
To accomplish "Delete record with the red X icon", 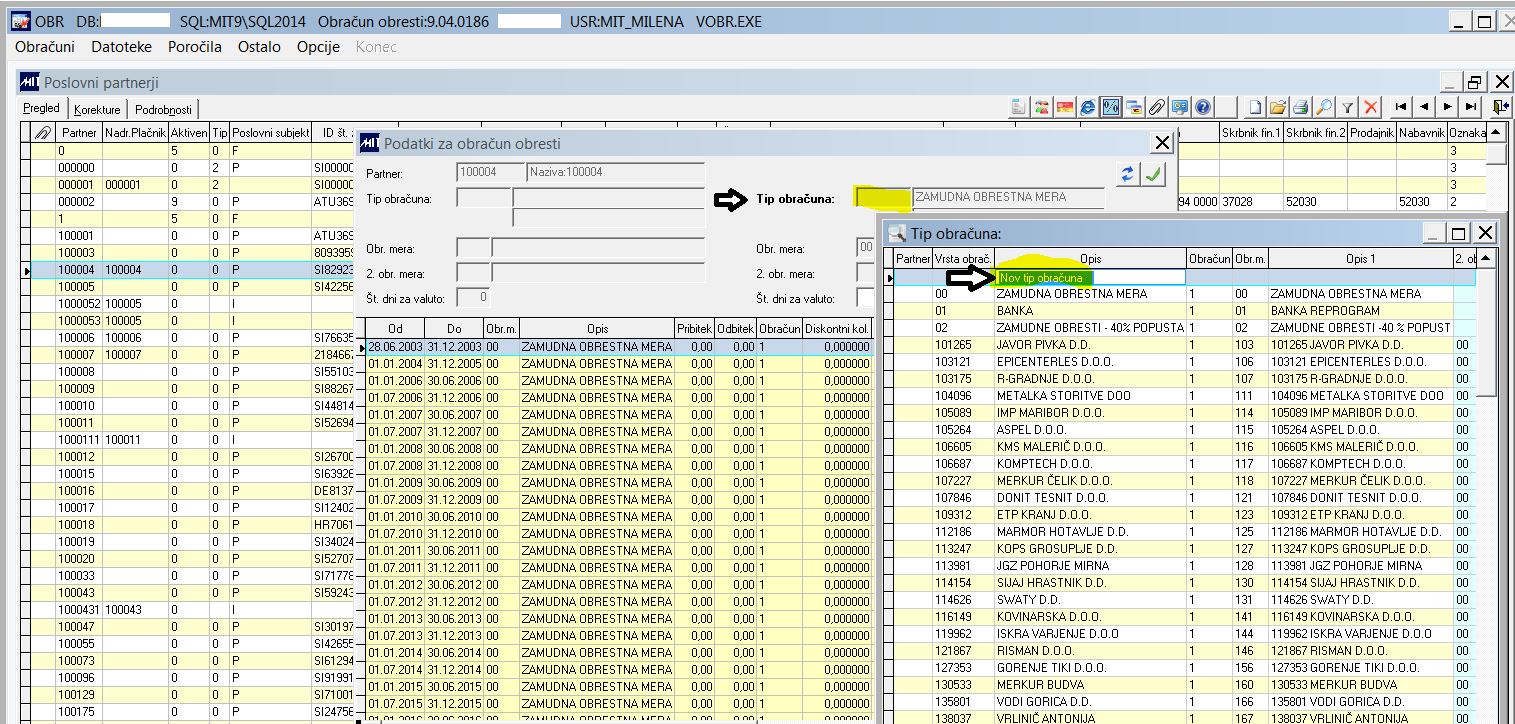I will pos(1371,107).
